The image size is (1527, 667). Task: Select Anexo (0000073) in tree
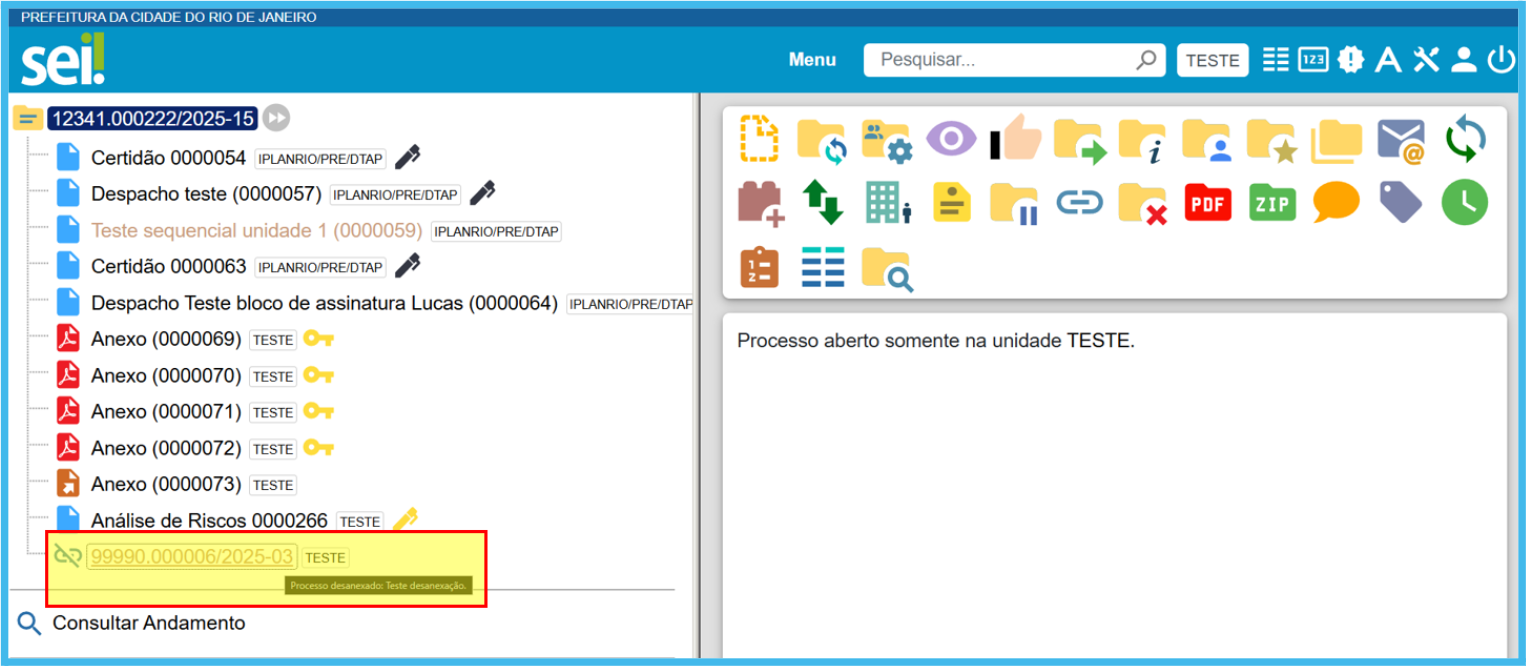click(166, 484)
